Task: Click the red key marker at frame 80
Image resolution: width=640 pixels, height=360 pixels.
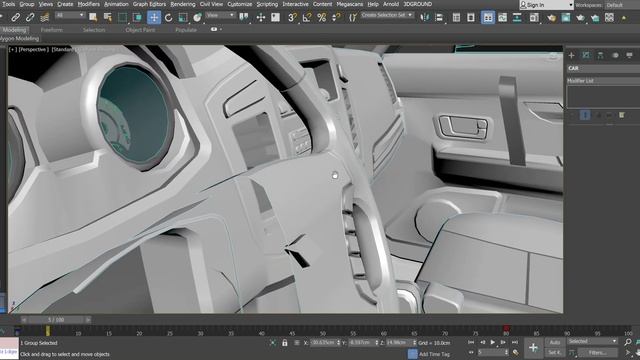Action: 506,329
